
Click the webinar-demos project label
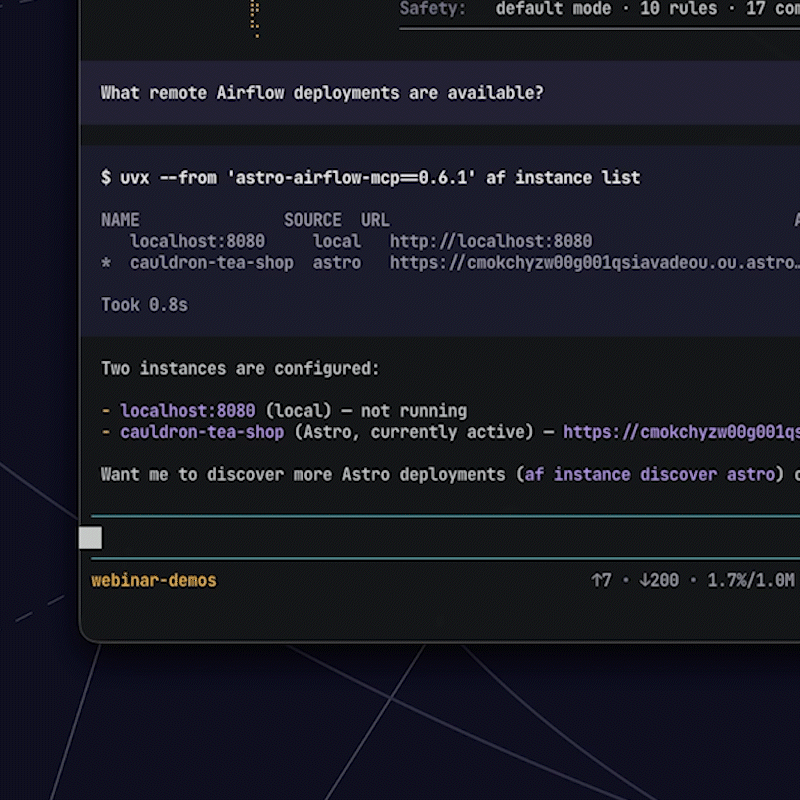[x=154, y=580]
